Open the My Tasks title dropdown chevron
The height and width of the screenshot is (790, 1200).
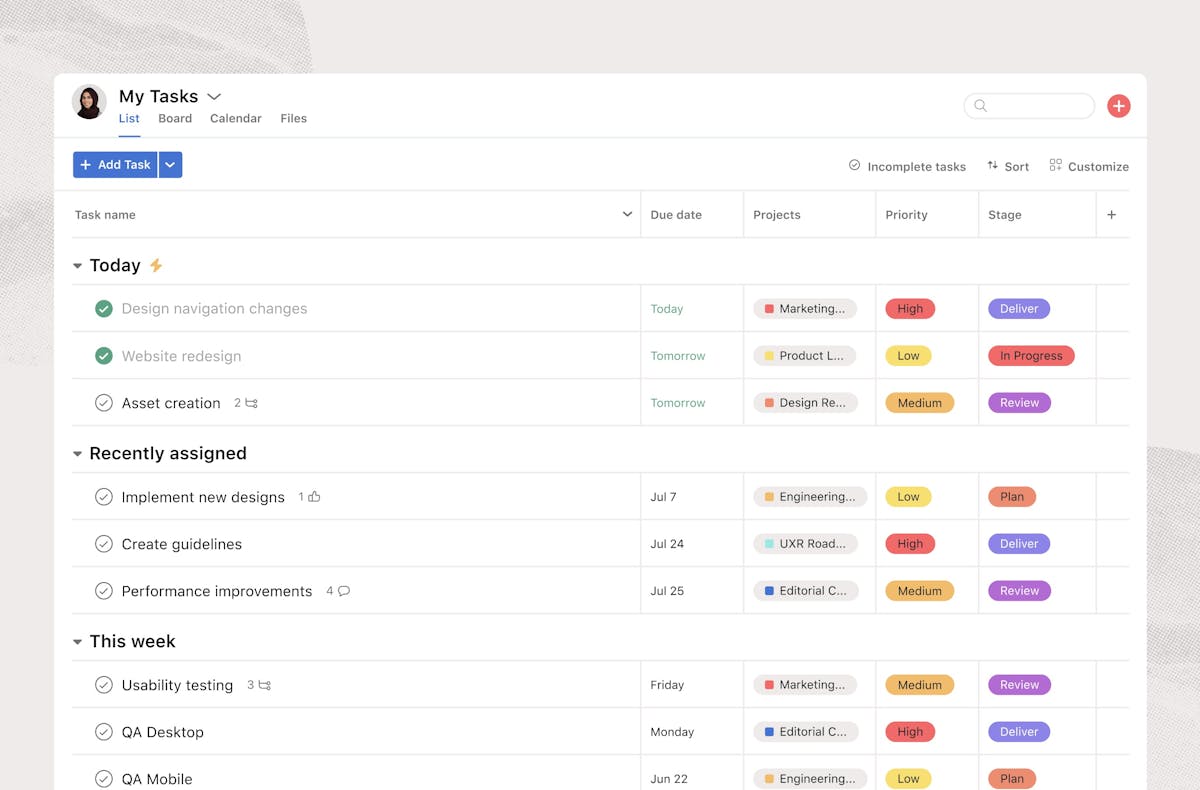pyautogui.click(x=214, y=97)
